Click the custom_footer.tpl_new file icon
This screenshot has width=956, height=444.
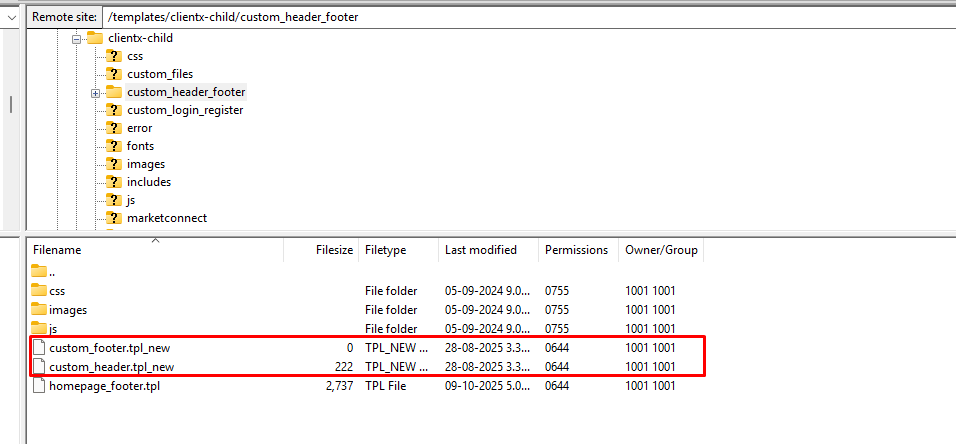pyautogui.click(x=39, y=347)
